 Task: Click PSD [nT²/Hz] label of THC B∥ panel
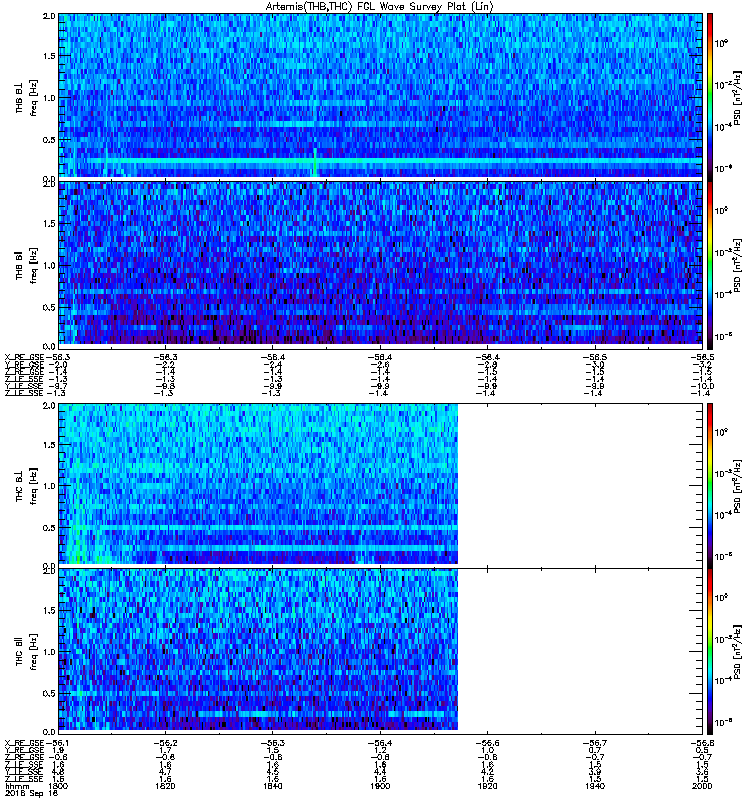737,652
